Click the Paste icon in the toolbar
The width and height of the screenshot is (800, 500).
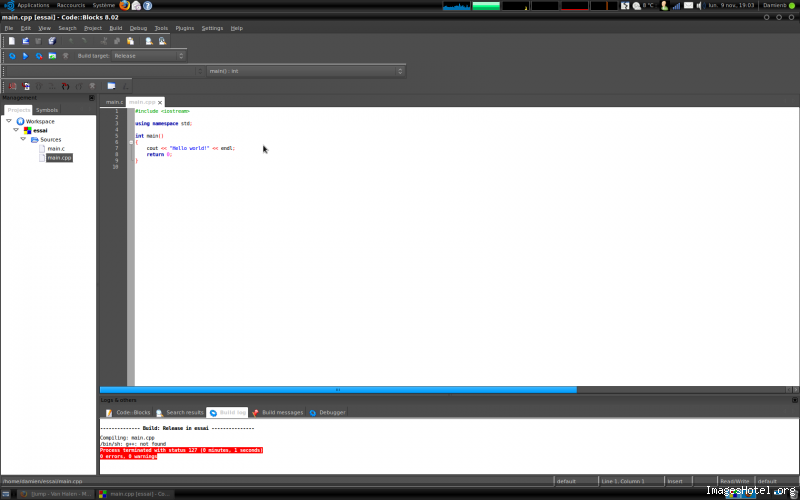coord(131,41)
